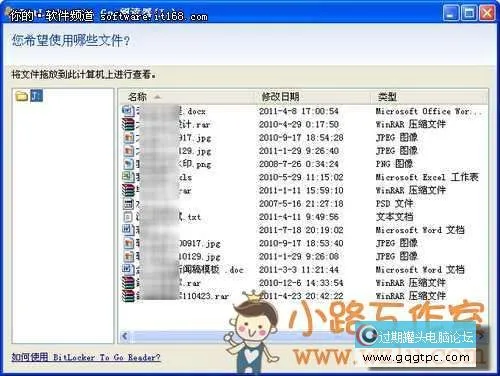Click the date 2011-4-11 9:49:56

click(x=299, y=217)
